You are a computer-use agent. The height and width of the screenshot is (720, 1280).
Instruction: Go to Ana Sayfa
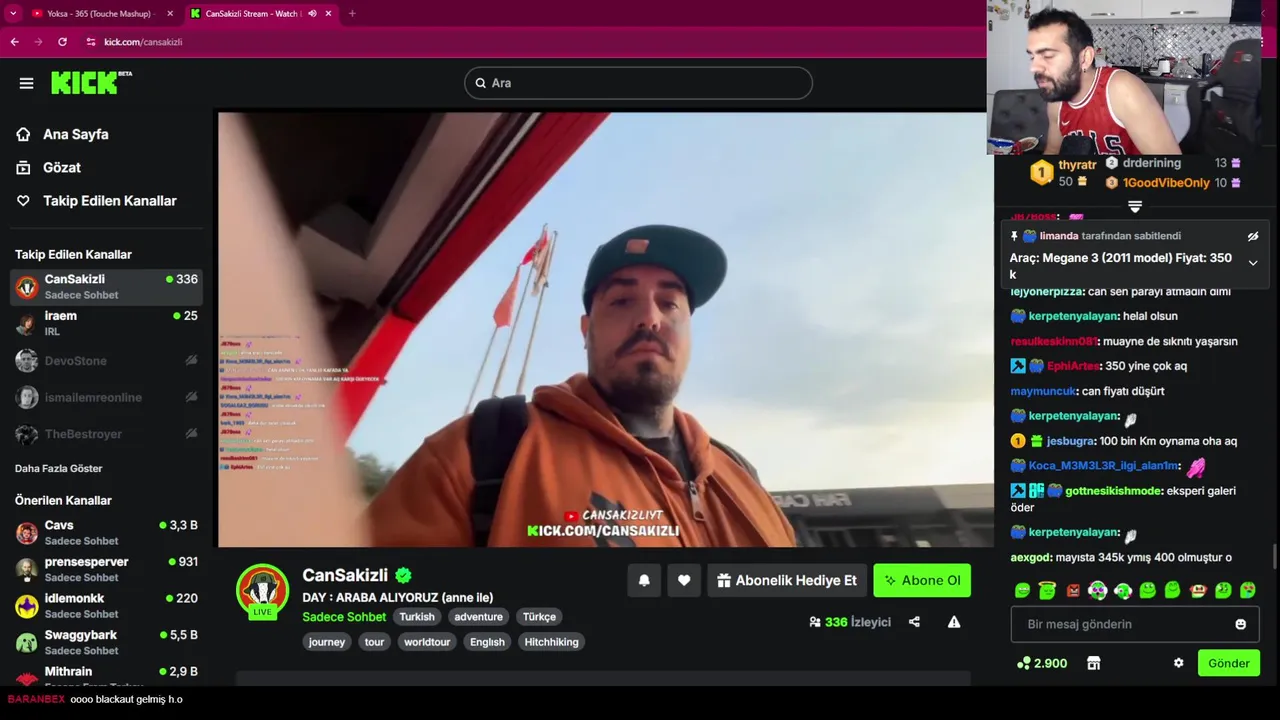(76, 134)
